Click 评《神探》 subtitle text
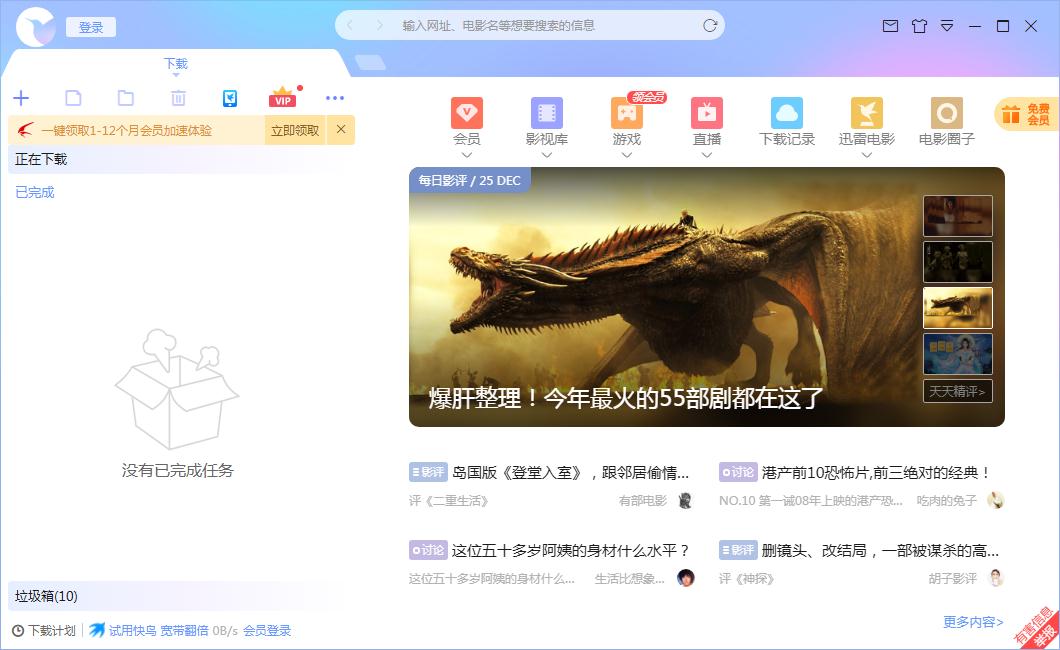1060x650 pixels. pos(746,578)
